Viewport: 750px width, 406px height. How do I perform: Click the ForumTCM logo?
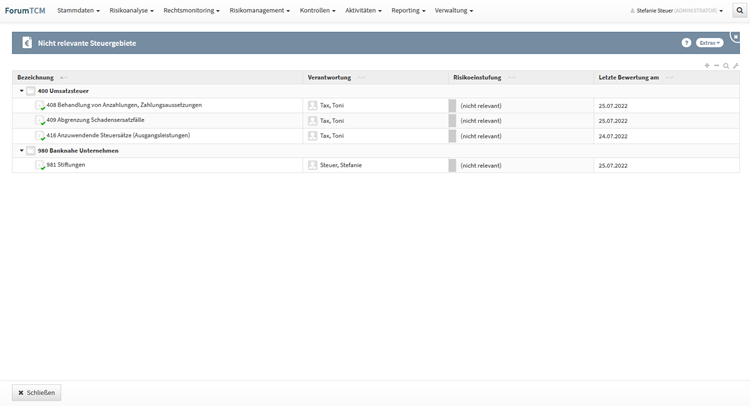25,10
